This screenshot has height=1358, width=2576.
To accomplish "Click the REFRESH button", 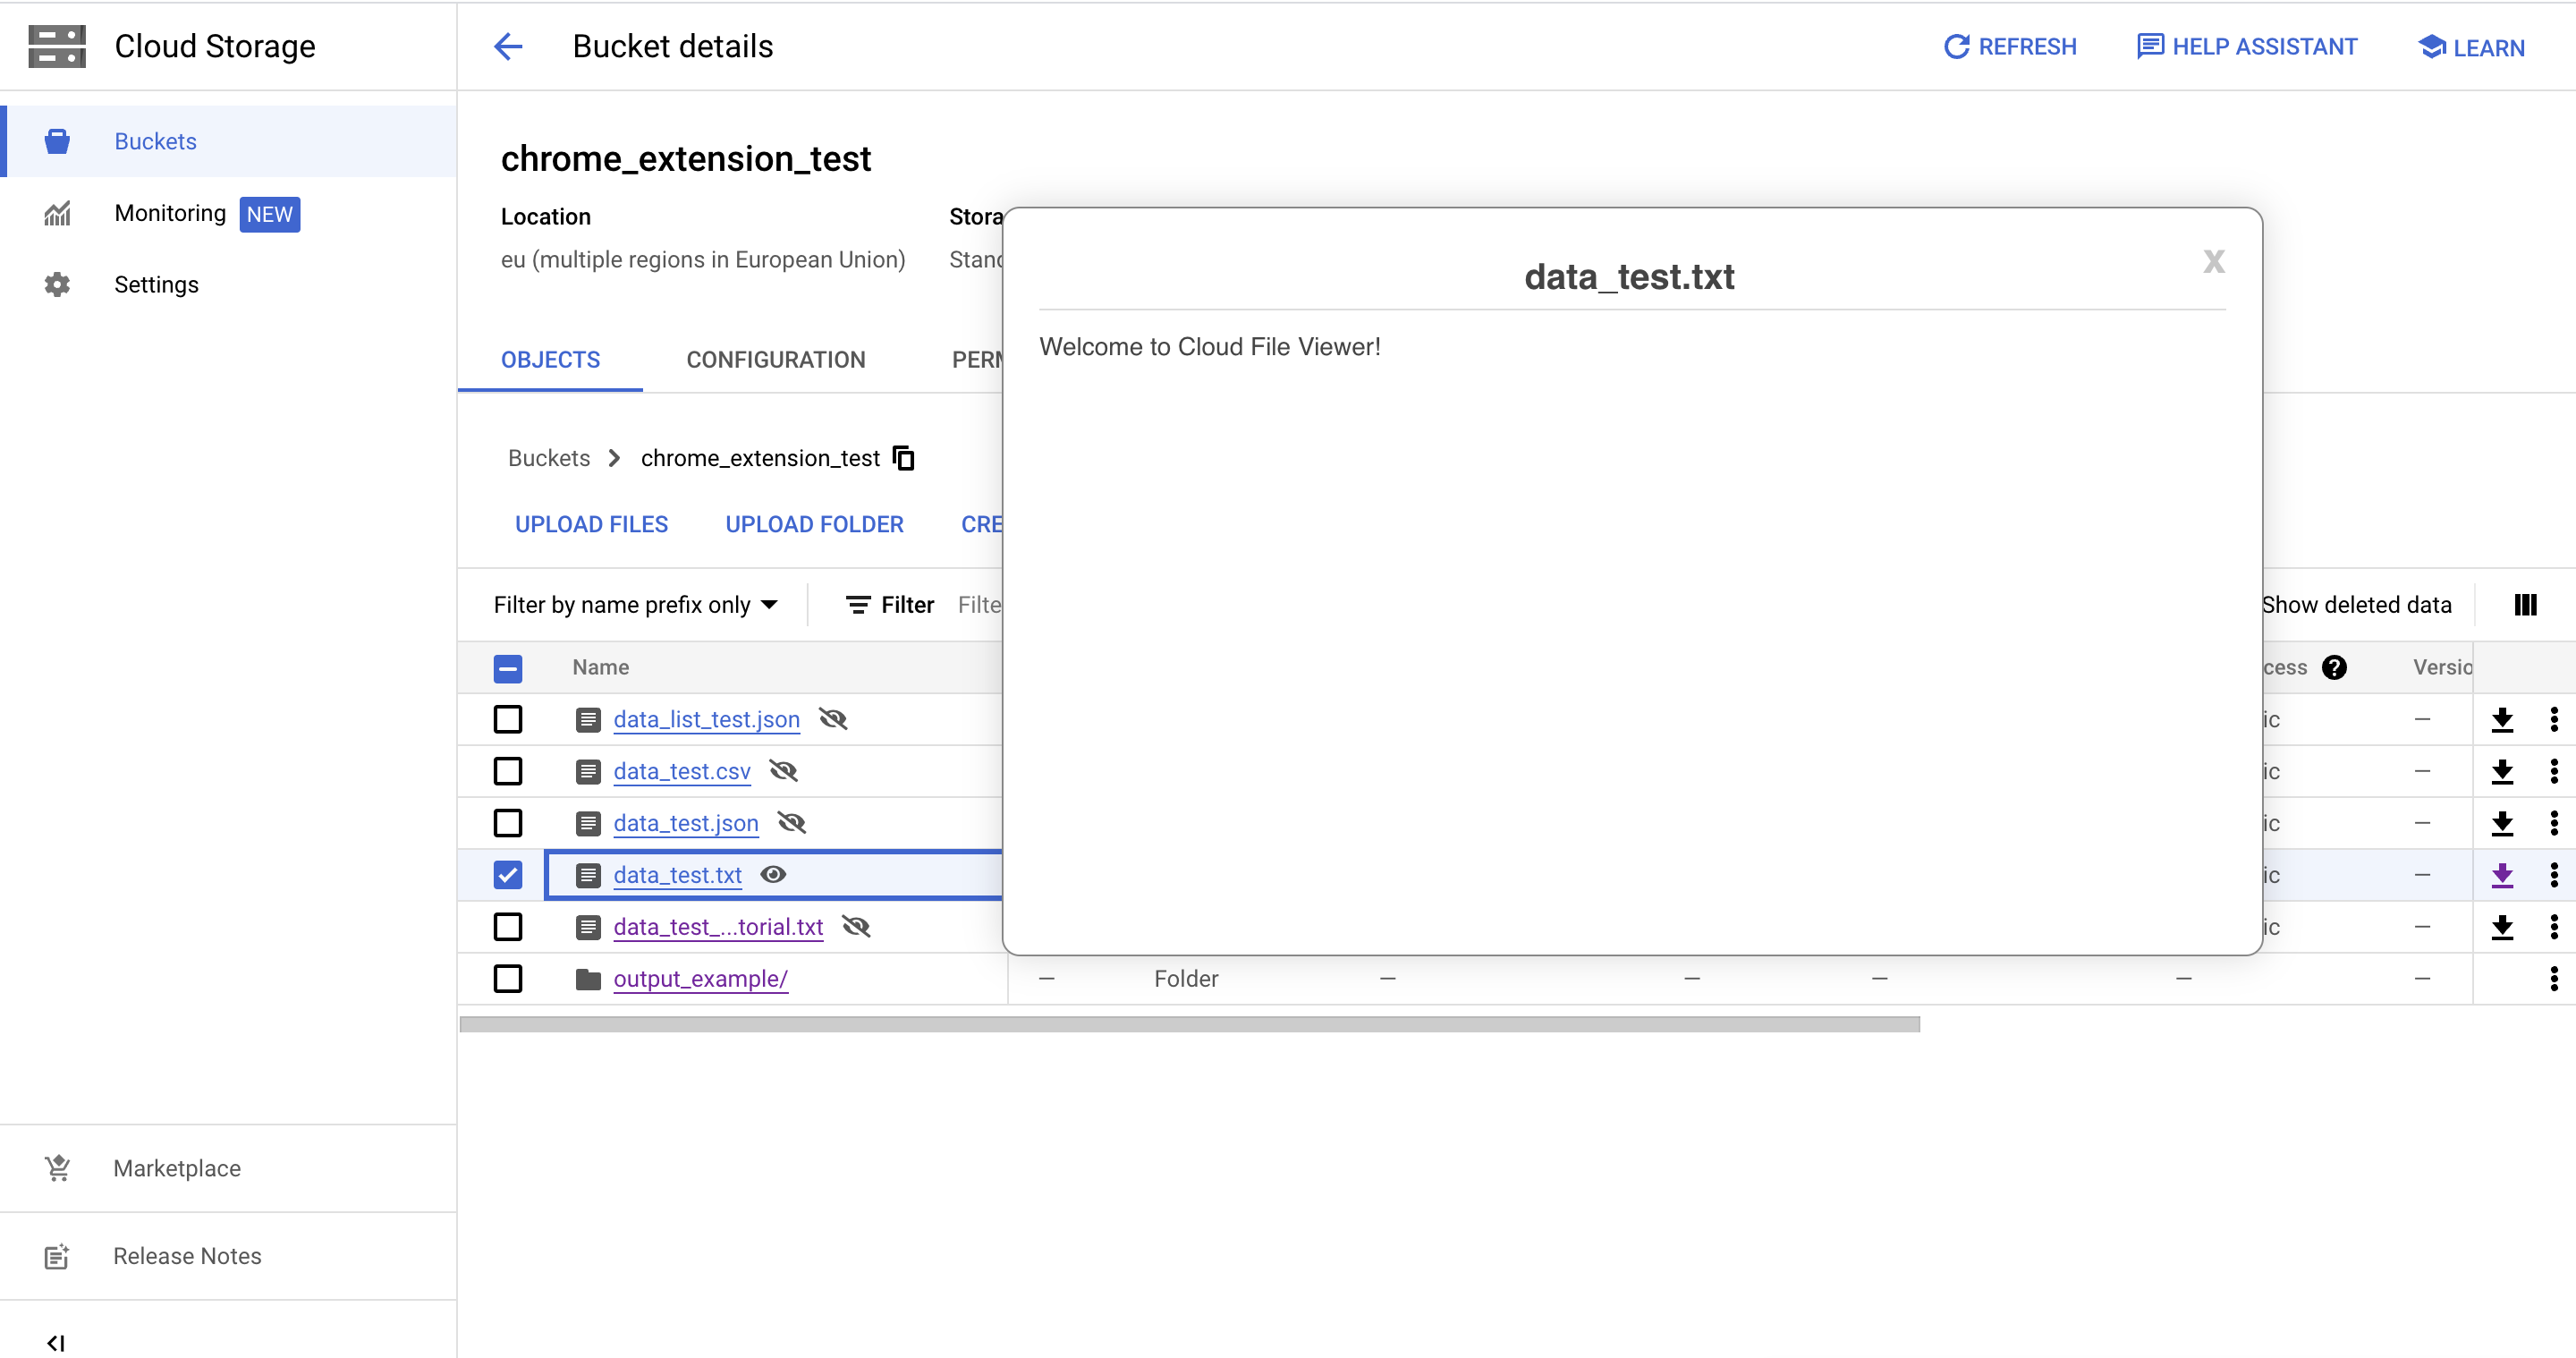I will [2010, 47].
